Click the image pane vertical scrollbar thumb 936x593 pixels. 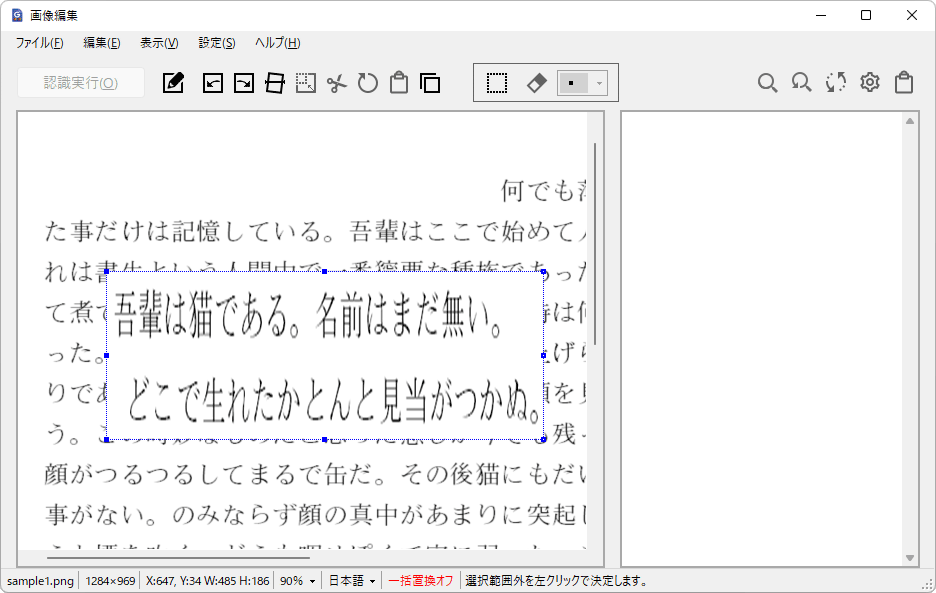(595, 245)
